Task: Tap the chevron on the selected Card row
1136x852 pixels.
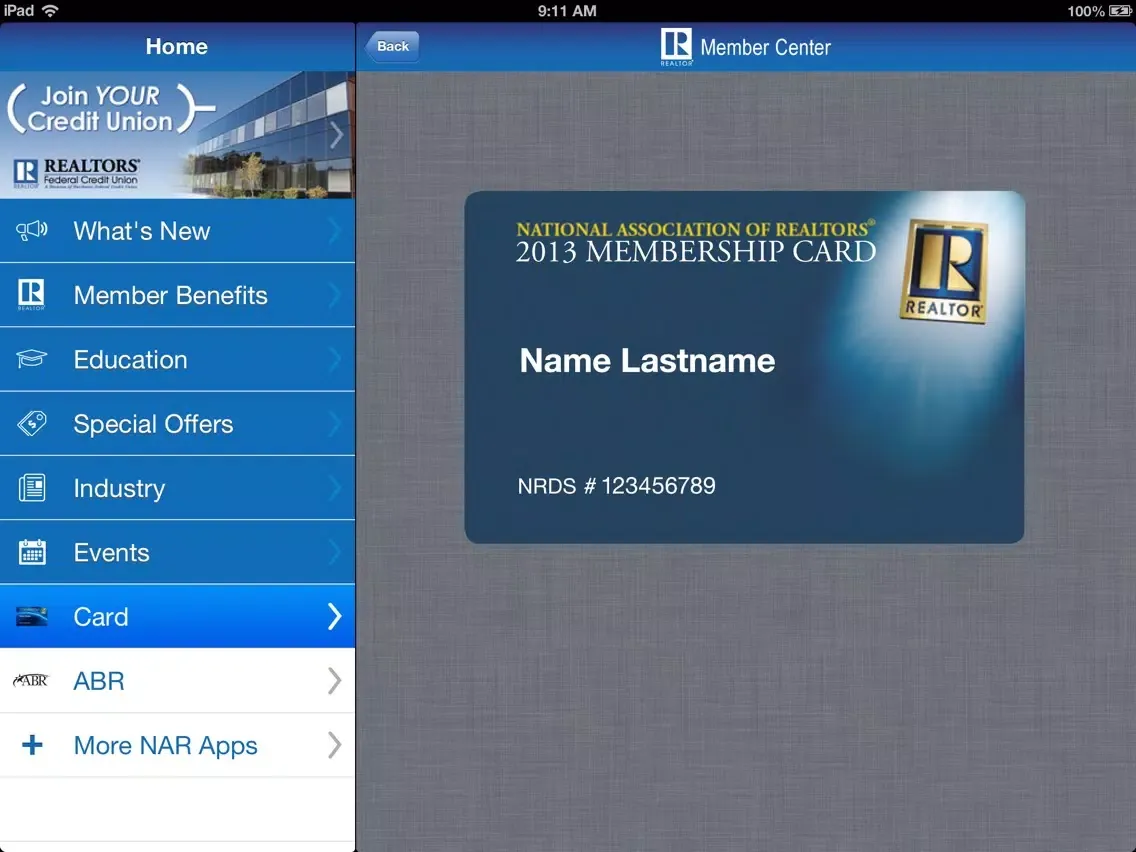Action: (x=334, y=617)
